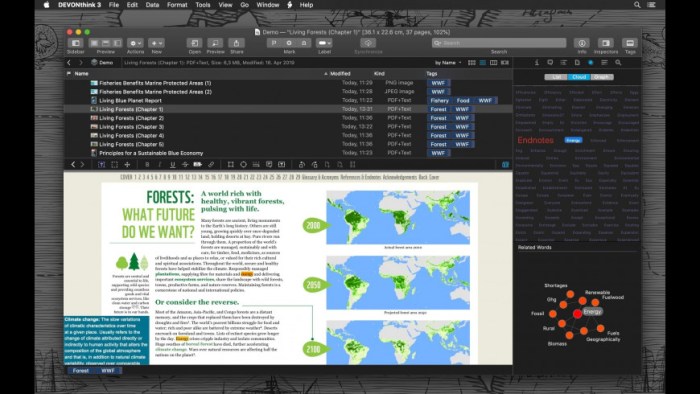Select the Living Forests (Chapter 3) row
This screenshot has height=394, width=700.
pyautogui.click(x=288, y=127)
